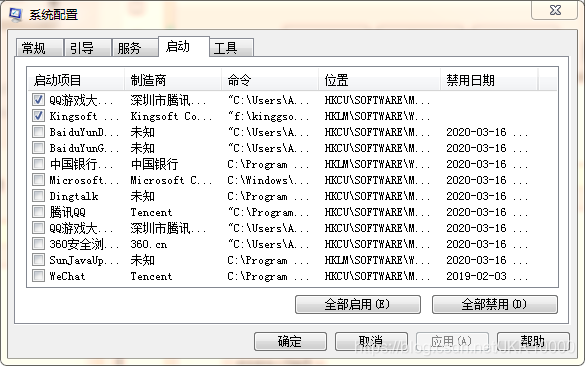Uncheck the Kingsoft startup item checkbox
Image resolution: width=585 pixels, height=366 pixels.
click(38, 116)
